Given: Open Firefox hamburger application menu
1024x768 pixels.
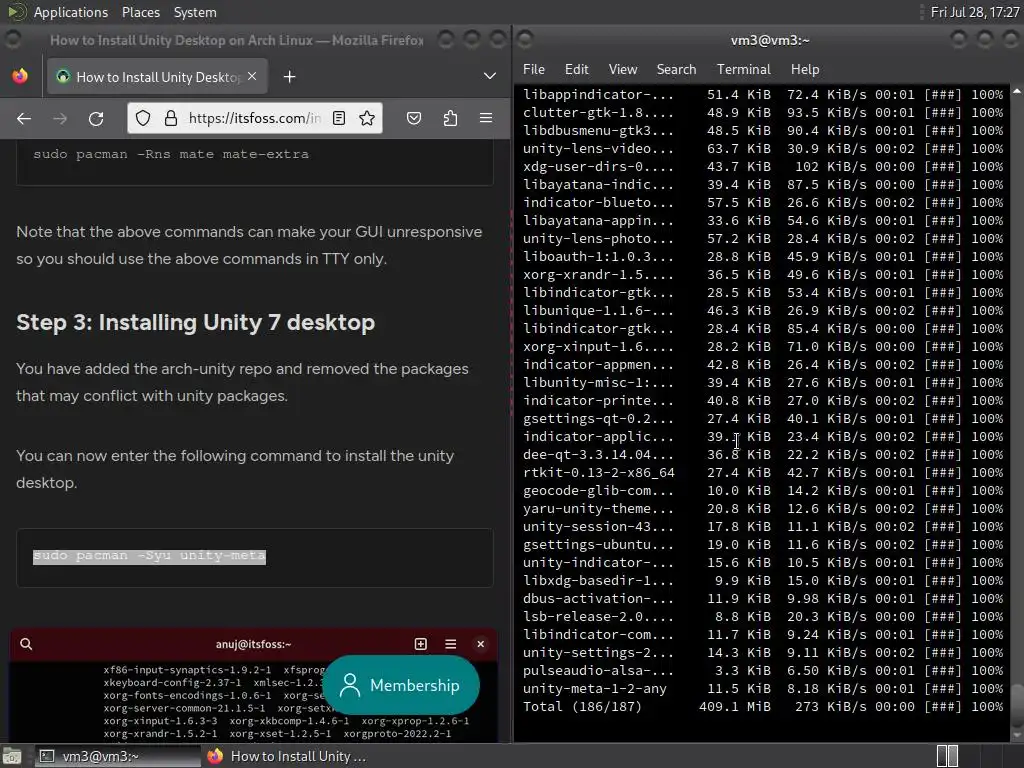Looking at the screenshot, I should tap(486, 118).
